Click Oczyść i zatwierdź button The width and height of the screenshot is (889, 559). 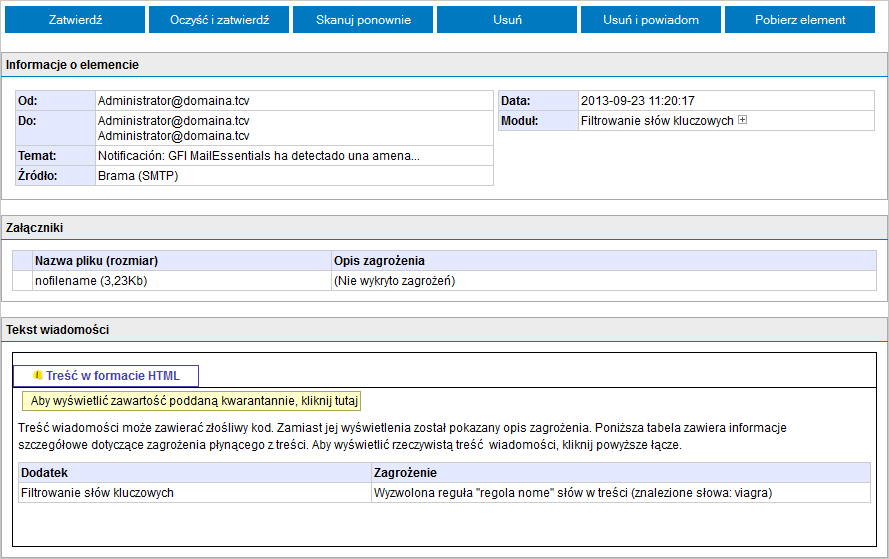pos(219,20)
